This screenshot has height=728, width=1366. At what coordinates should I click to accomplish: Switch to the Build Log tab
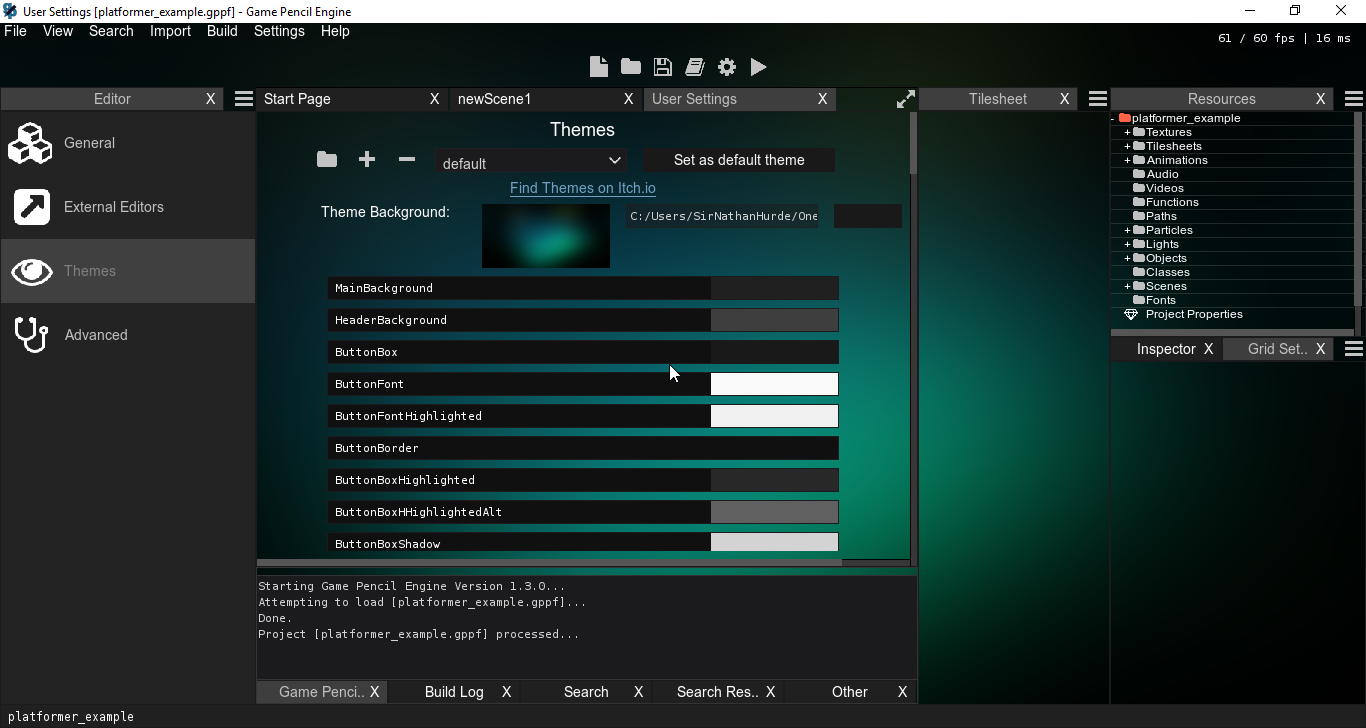tap(454, 692)
